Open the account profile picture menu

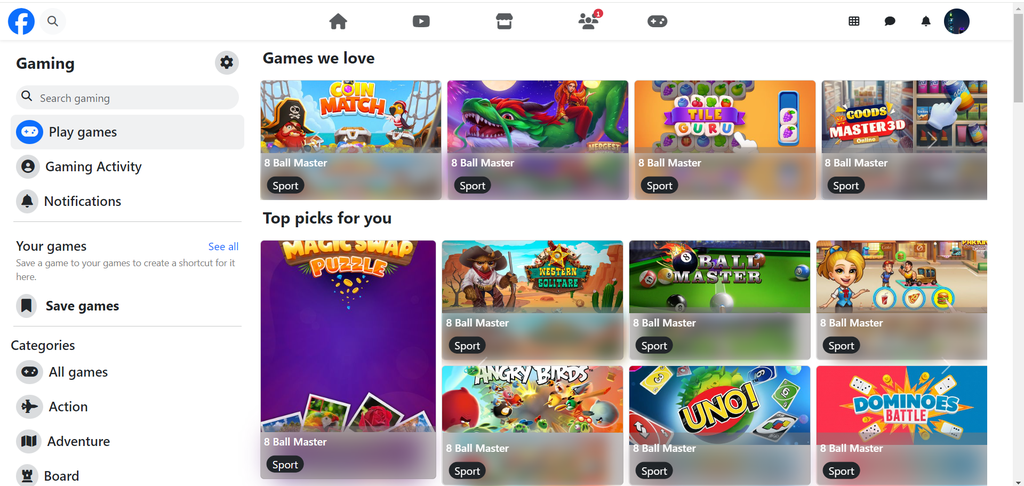[957, 22]
